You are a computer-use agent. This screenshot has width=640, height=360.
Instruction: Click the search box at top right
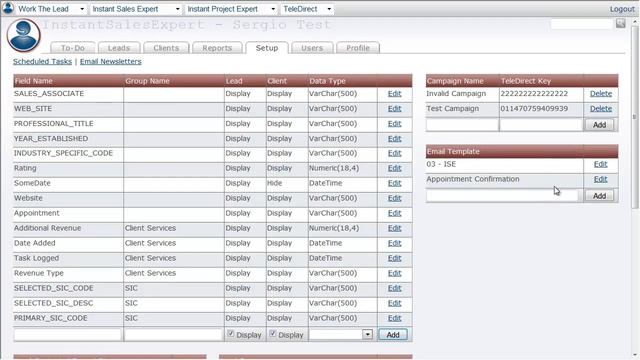click(x=582, y=24)
